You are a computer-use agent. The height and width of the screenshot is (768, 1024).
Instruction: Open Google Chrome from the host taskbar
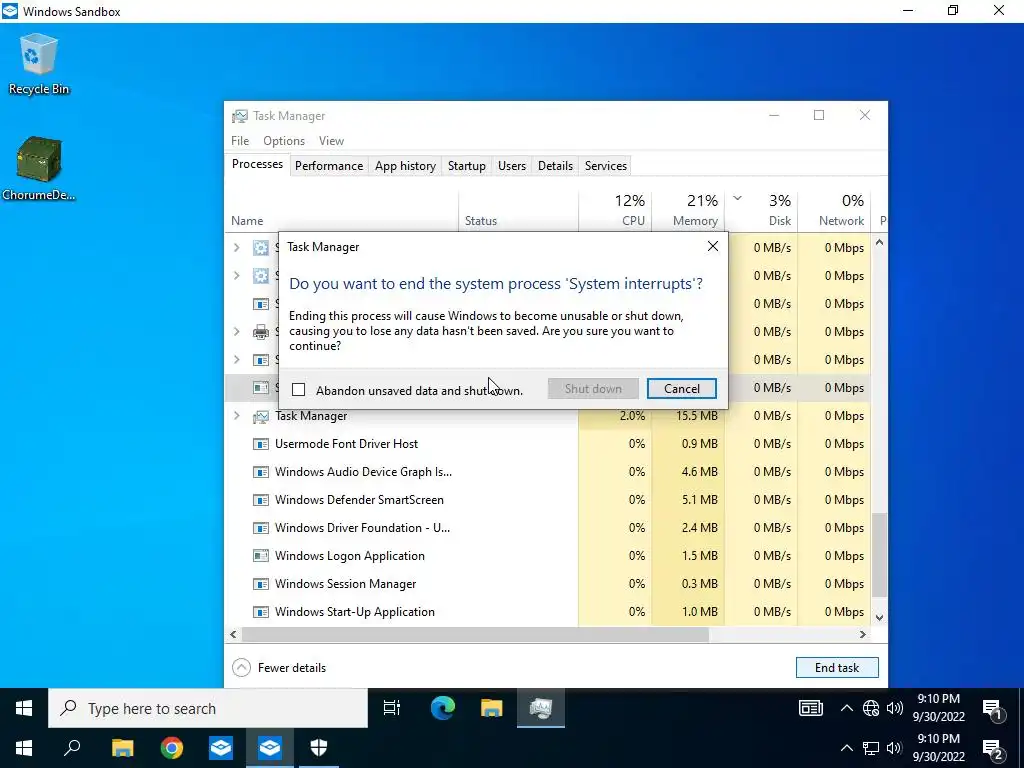172,748
